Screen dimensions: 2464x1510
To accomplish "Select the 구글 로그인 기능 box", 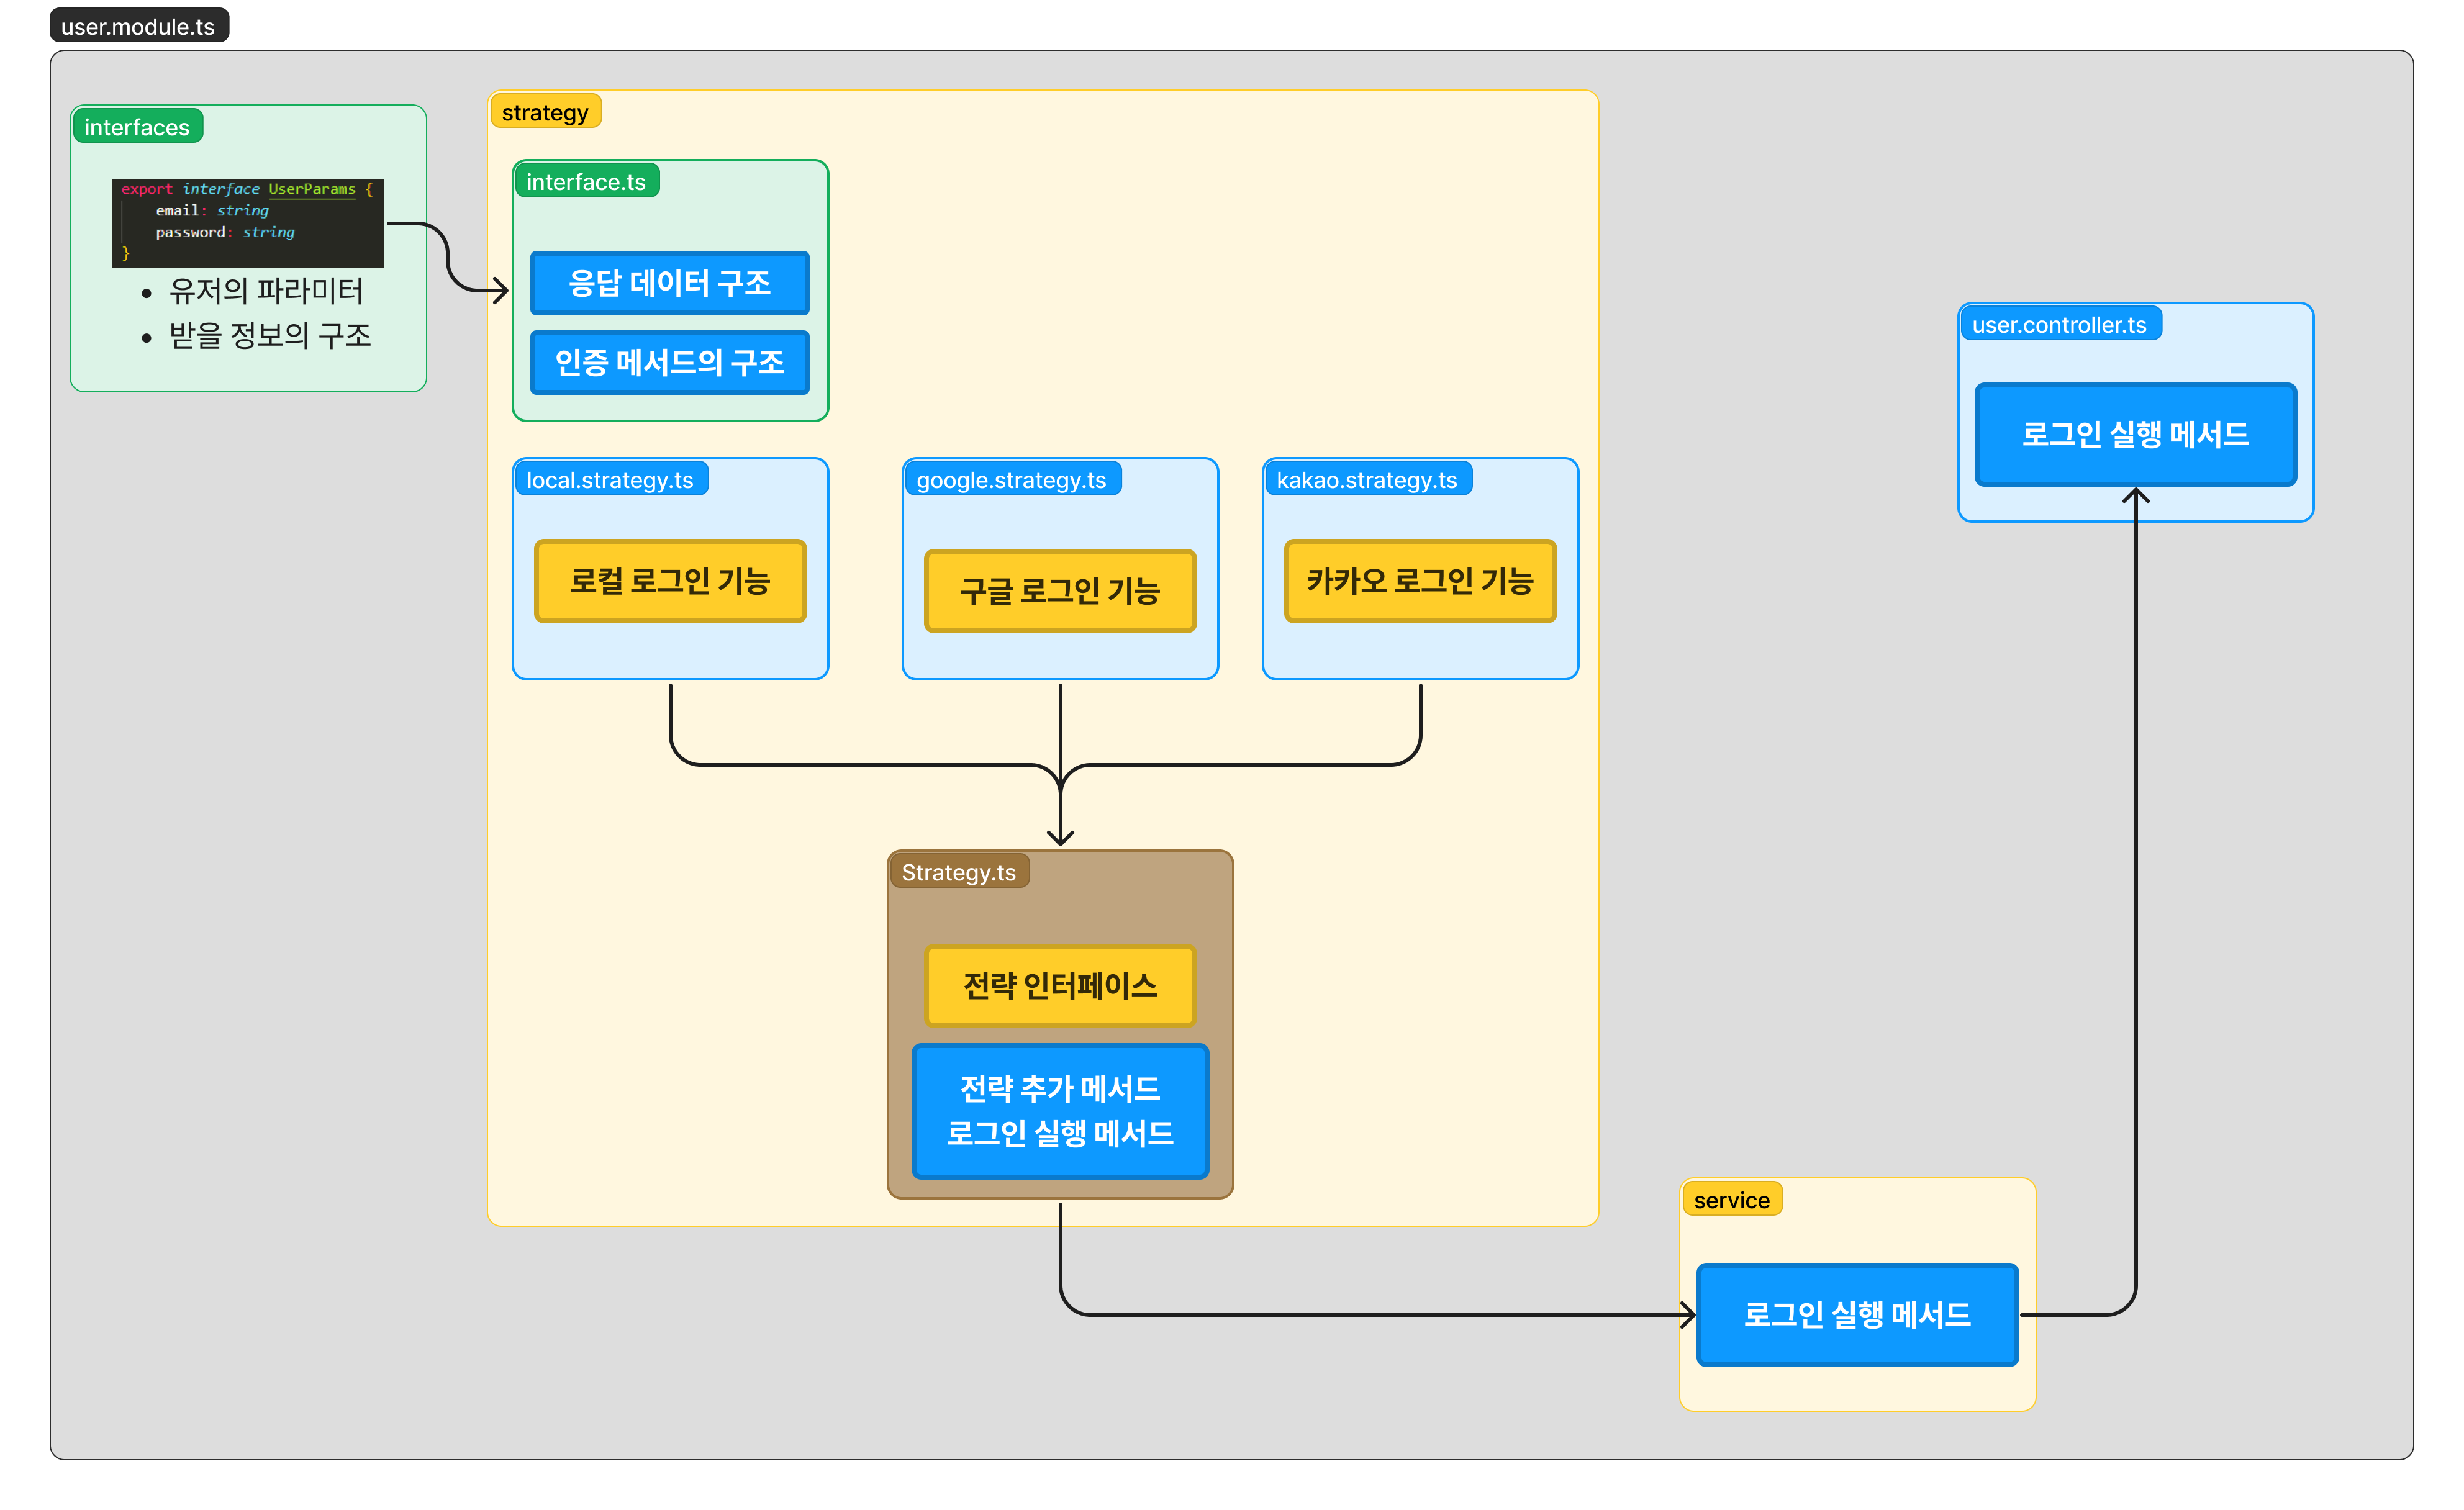I will click(1059, 591).
